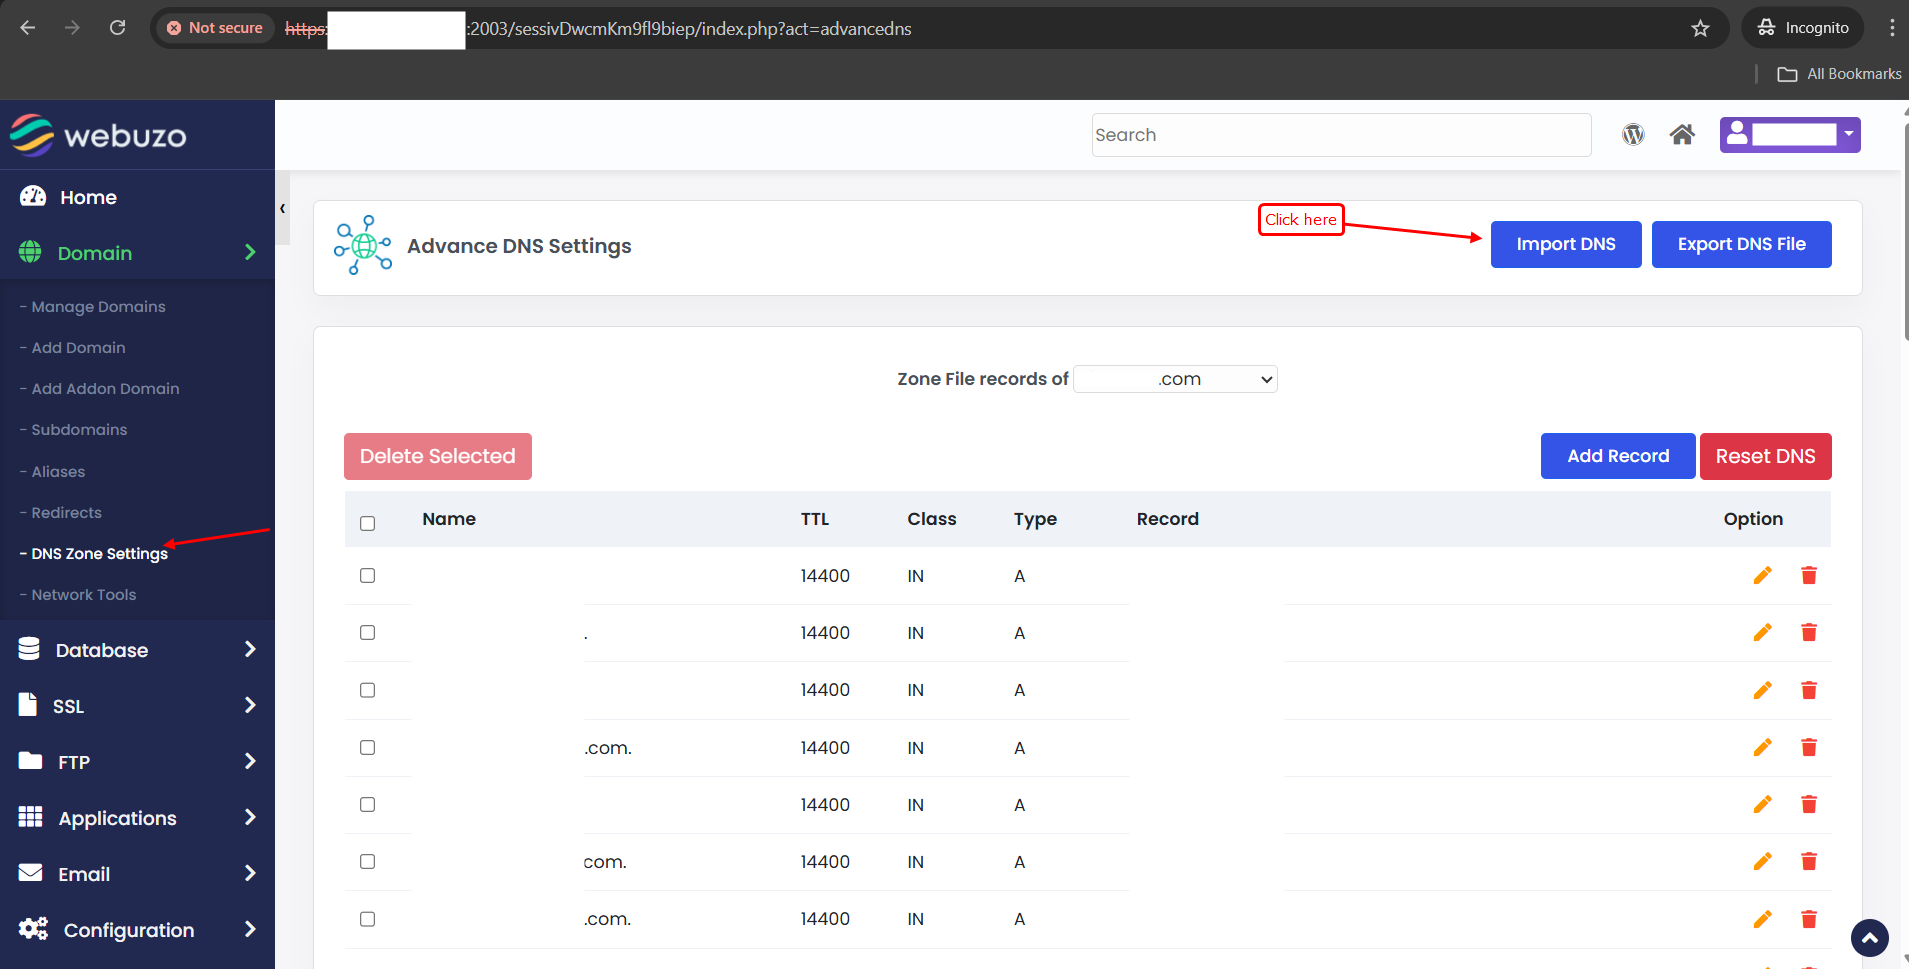The height and width of the screenshot is (969, 1909).
Task: Go to the home icon in the top bar
Action: [x=1682, y=134]
